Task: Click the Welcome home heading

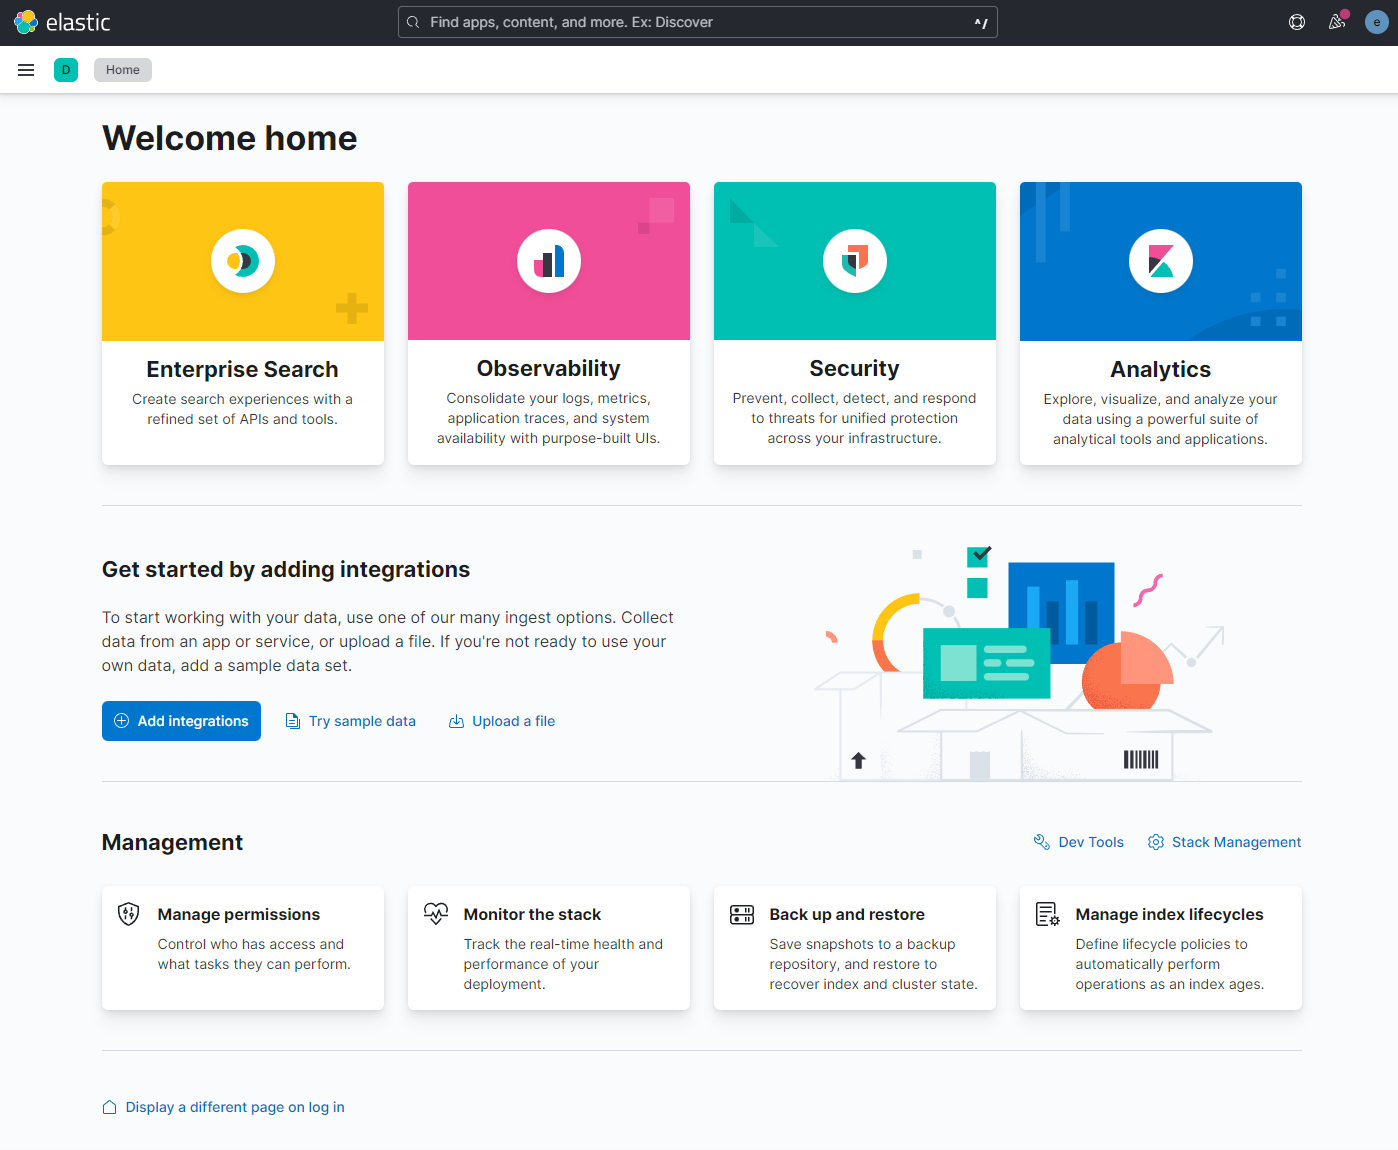Action: [230, 138]
